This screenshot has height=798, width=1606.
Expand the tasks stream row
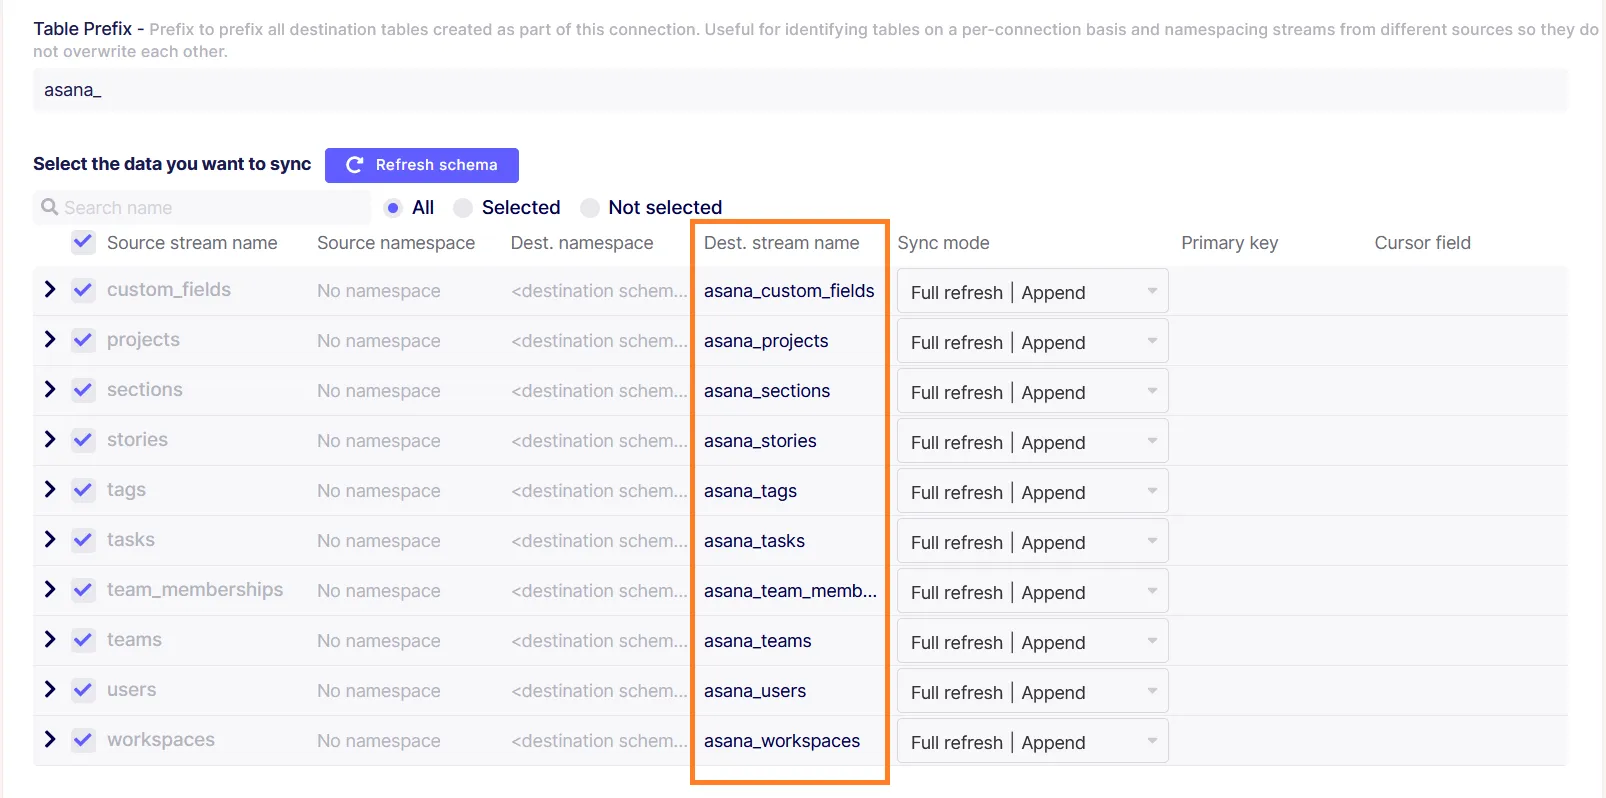(50, 539)
